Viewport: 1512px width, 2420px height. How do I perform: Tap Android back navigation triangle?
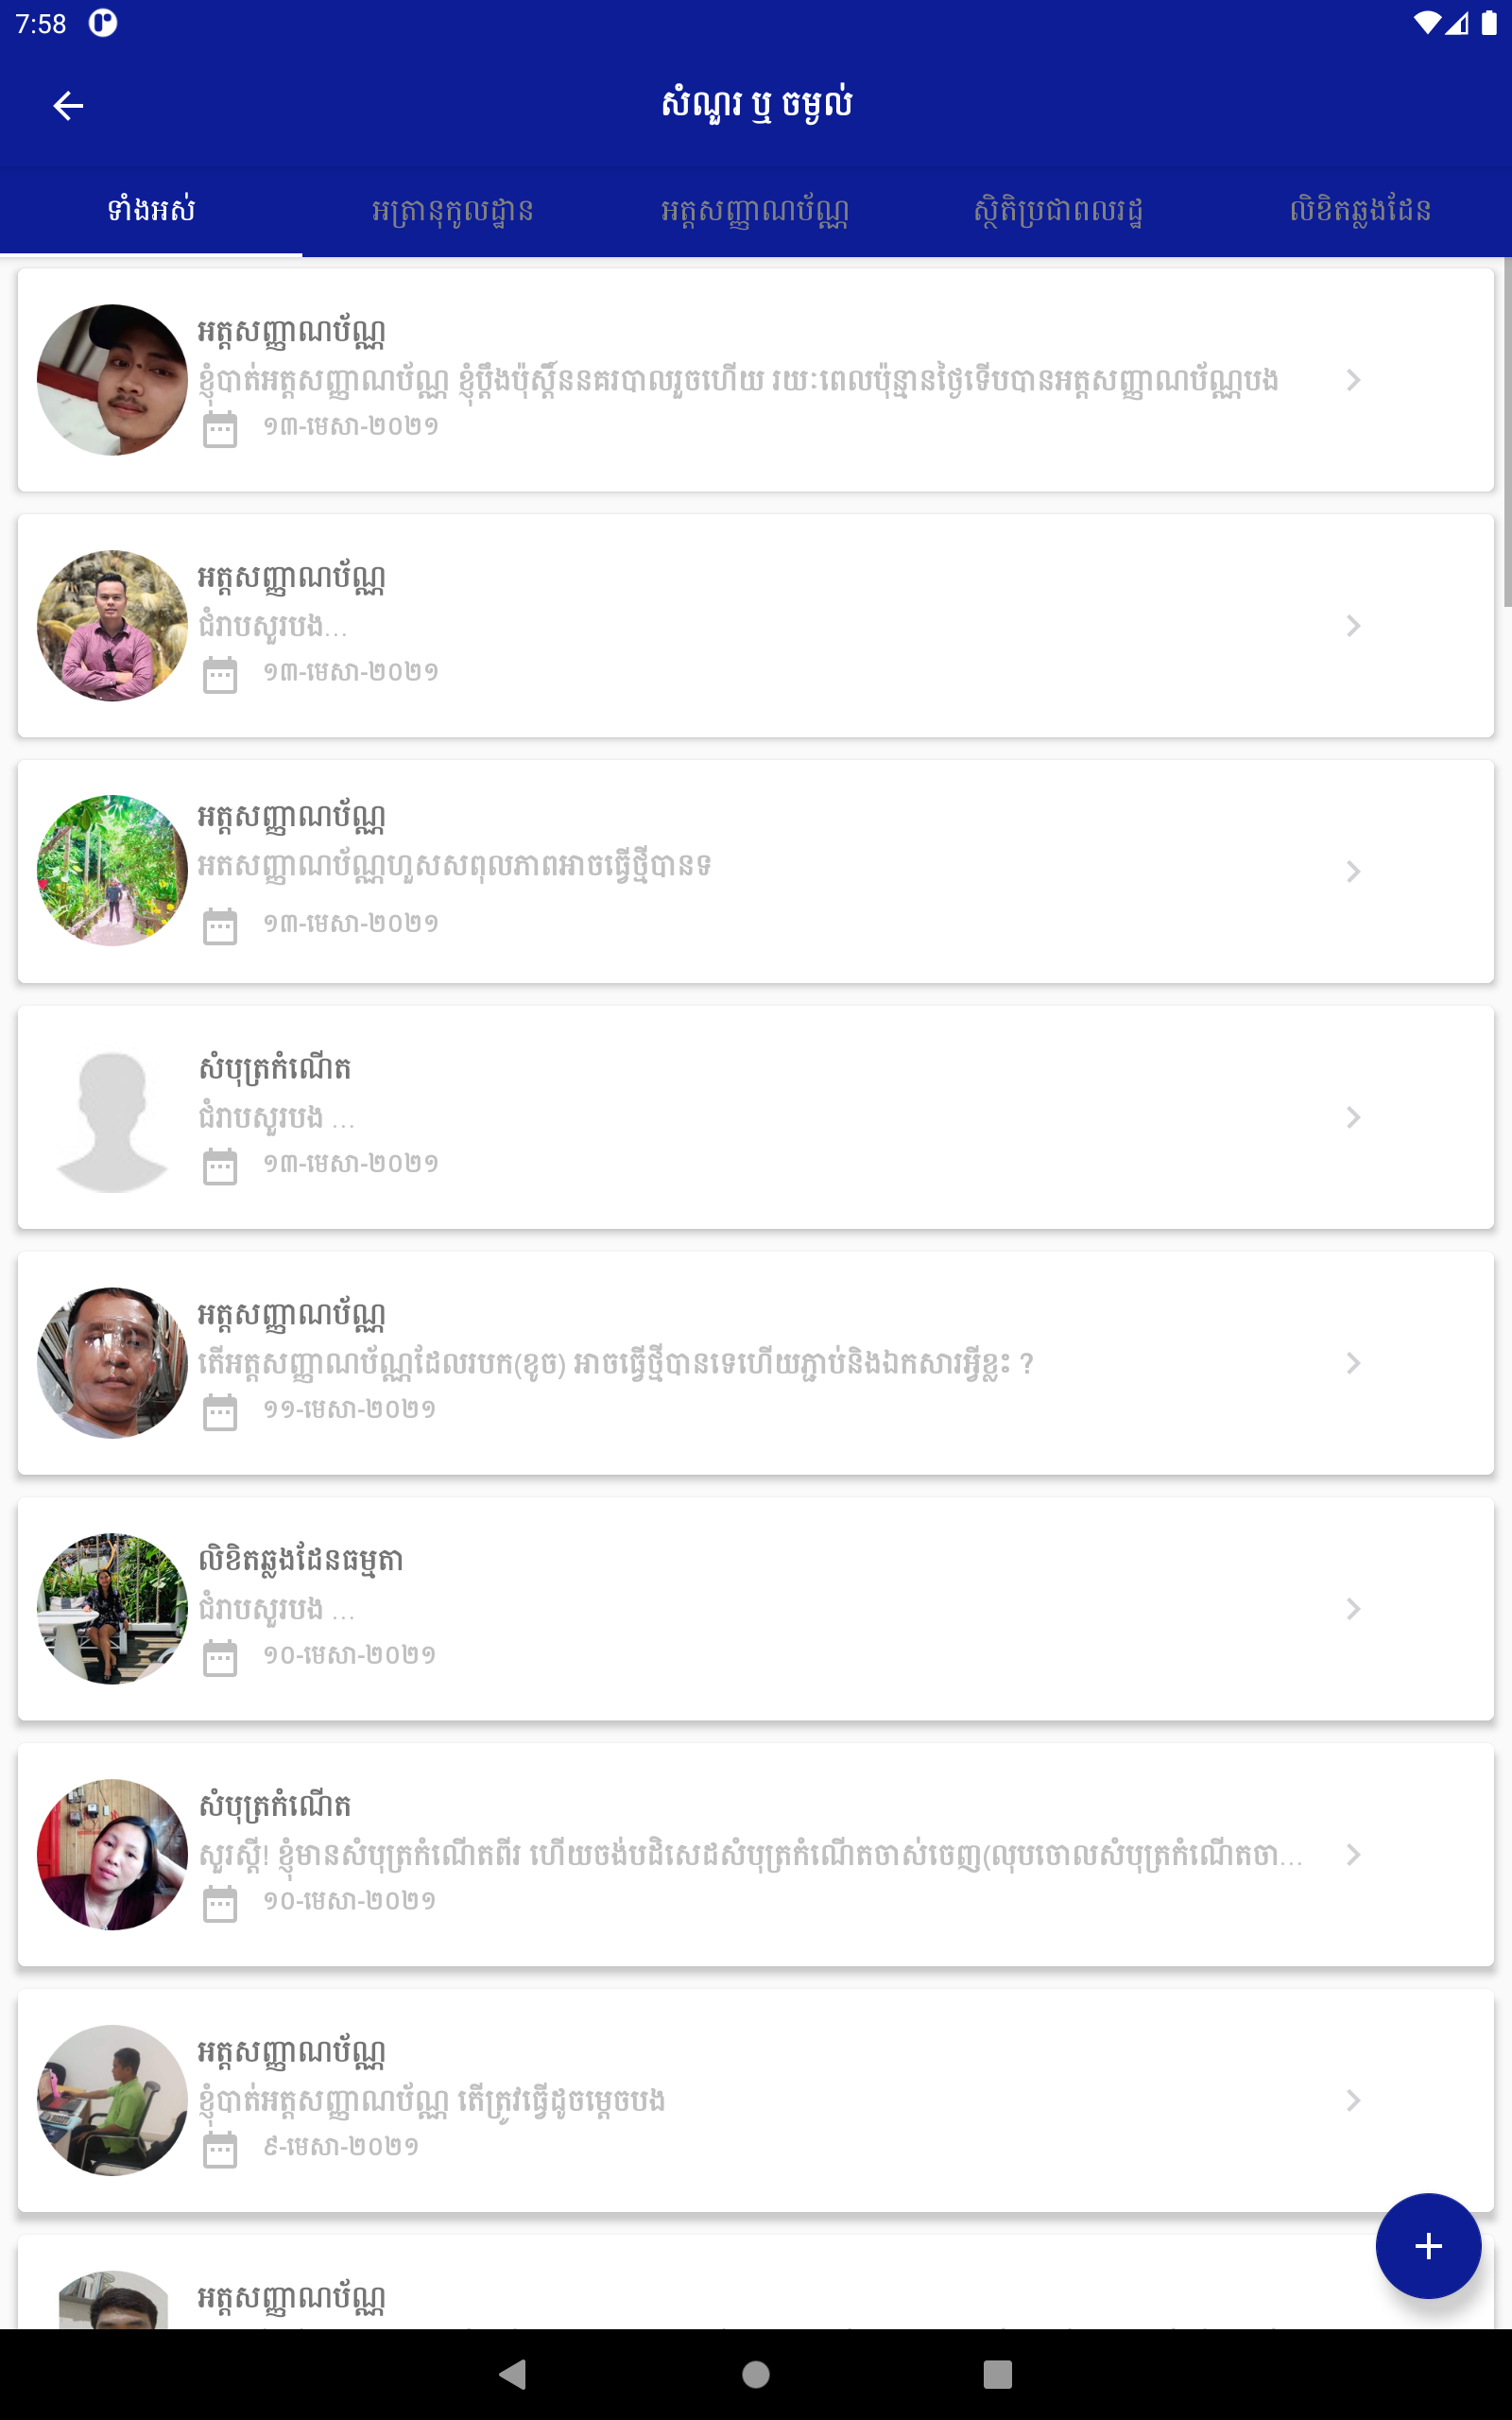[x=513, y=2374]
